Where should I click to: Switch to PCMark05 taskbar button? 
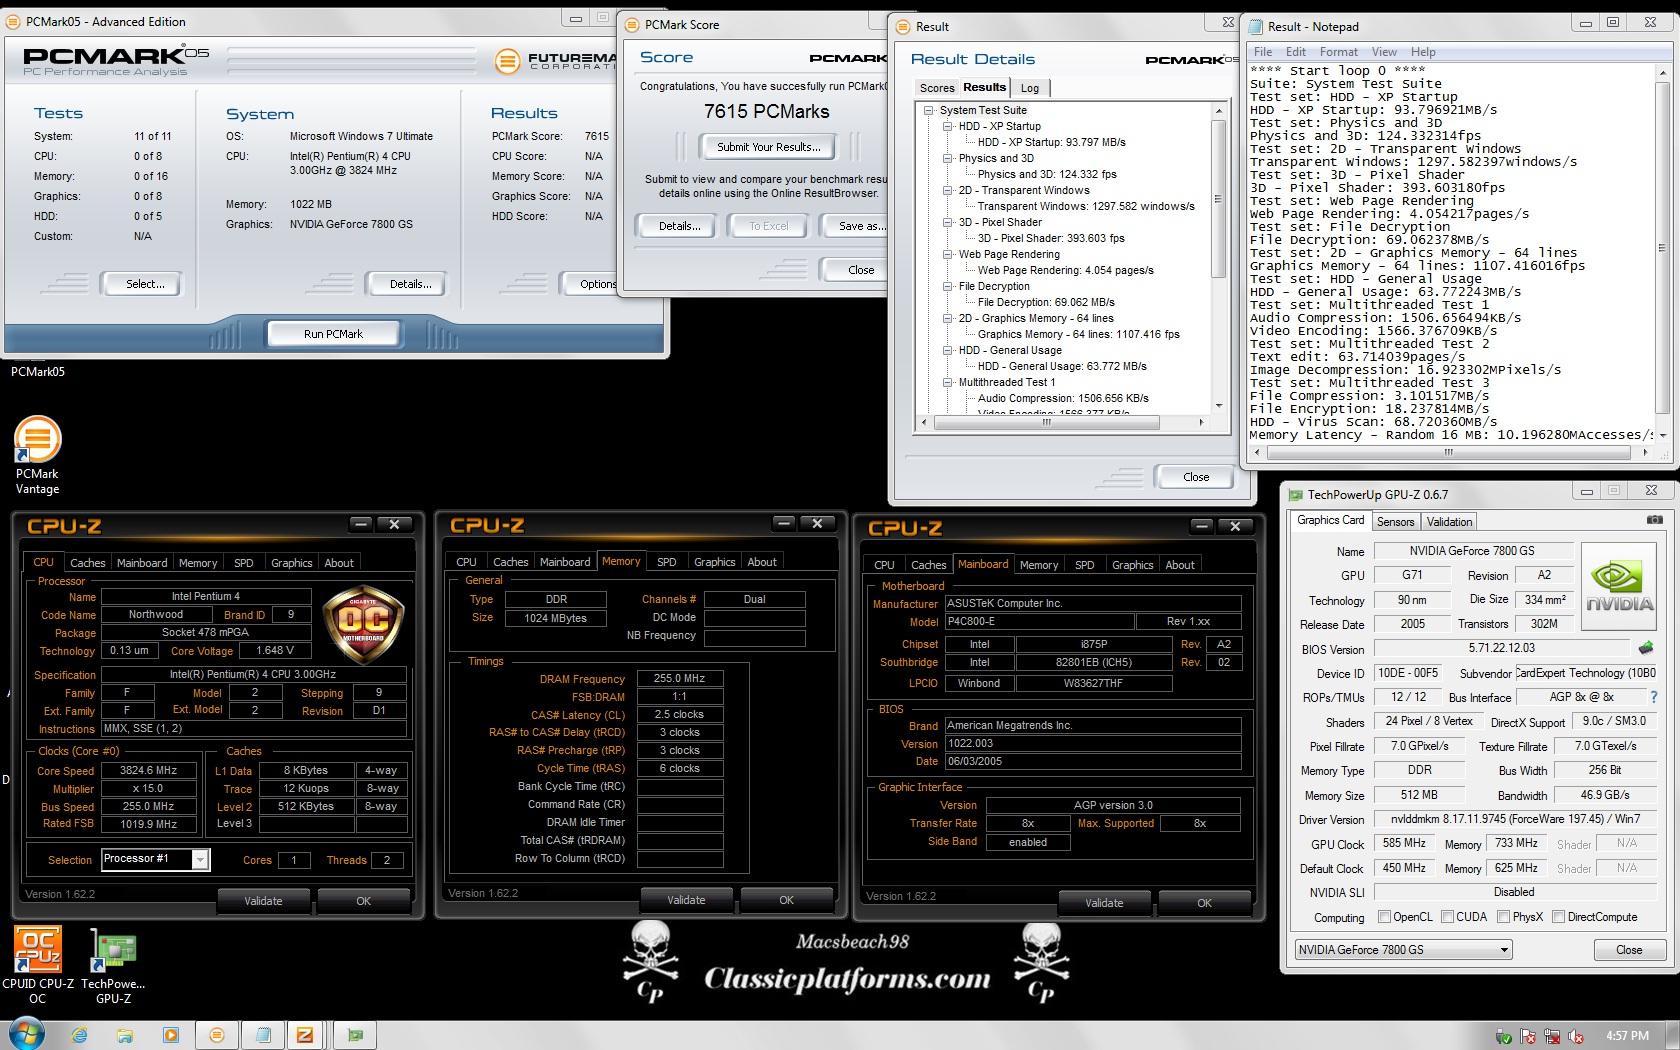tap(216, 1035)
